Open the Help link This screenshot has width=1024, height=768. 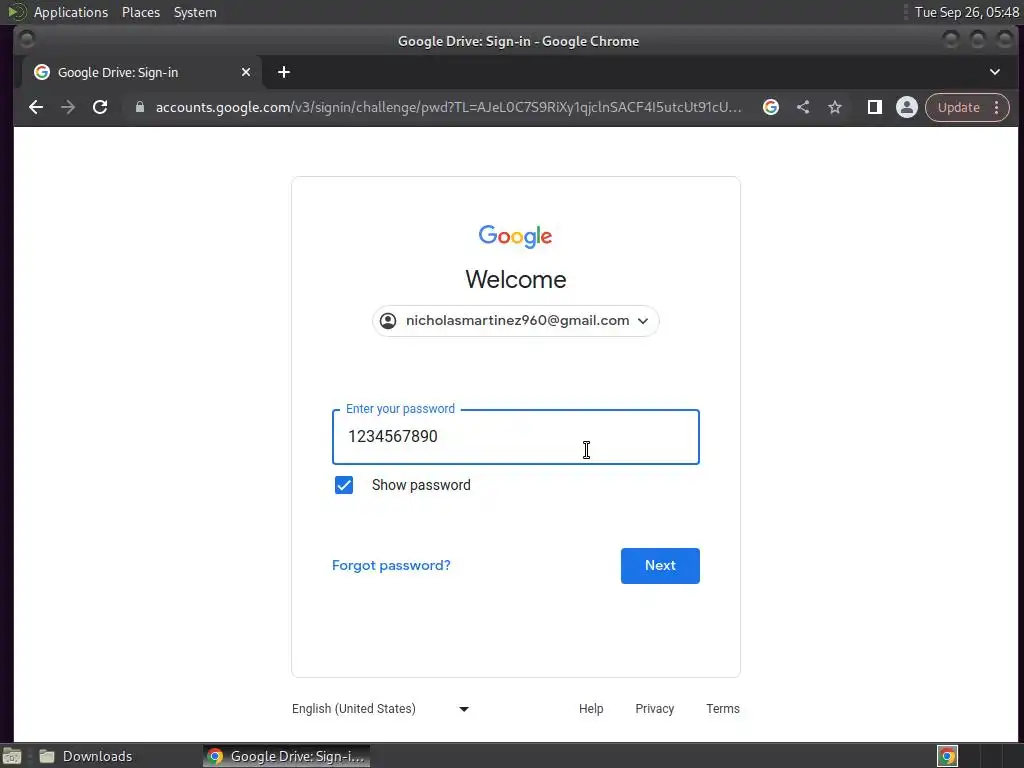point(591,709)
